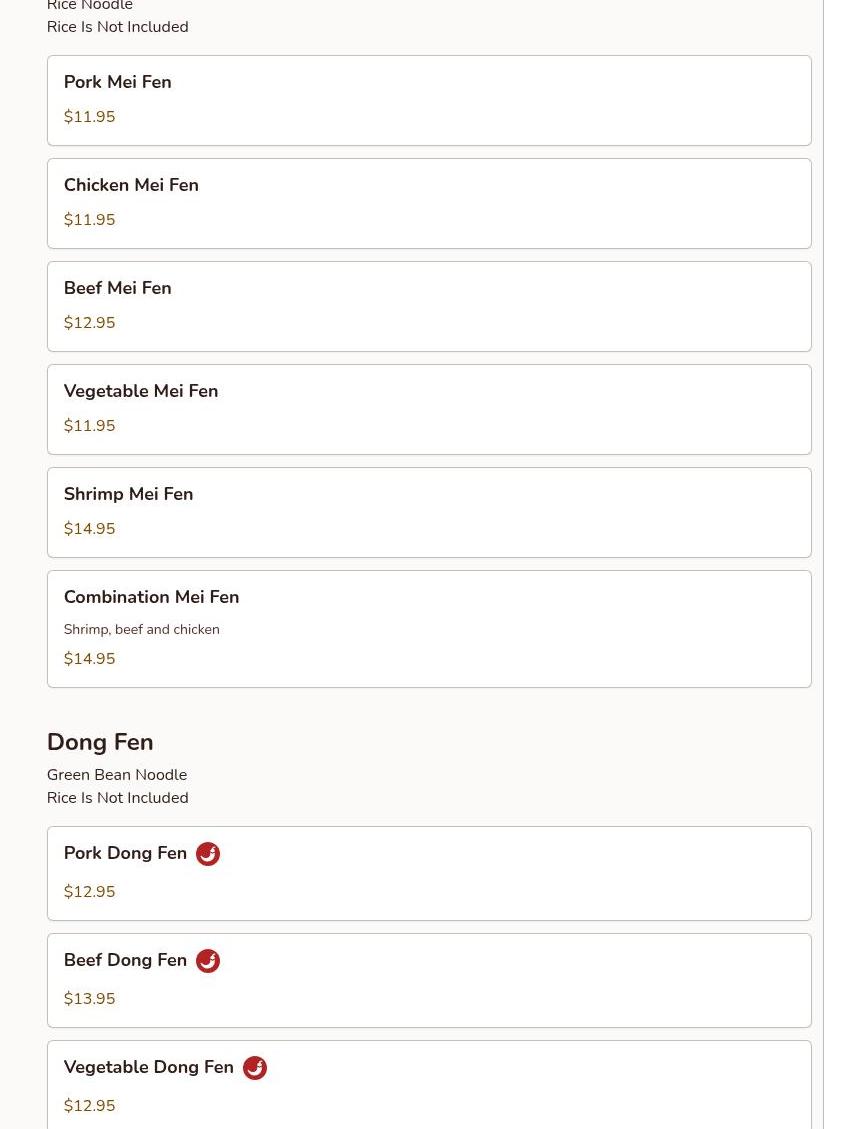The height and width of the screenshot is (1129, 844).
Task: Open the Combination Mei Fen item
Action: tap(428, 628)
